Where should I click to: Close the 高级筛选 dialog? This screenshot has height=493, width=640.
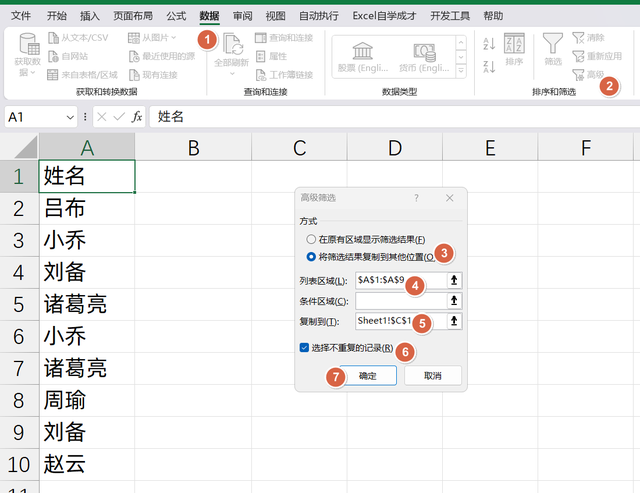(x=449, y=198)
